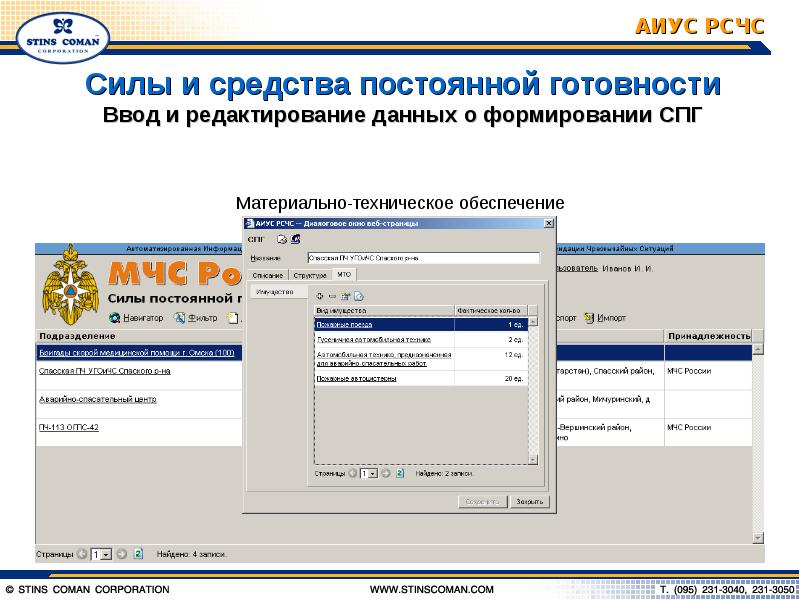Go to next page in dialog pager

[x=386, y=473]
